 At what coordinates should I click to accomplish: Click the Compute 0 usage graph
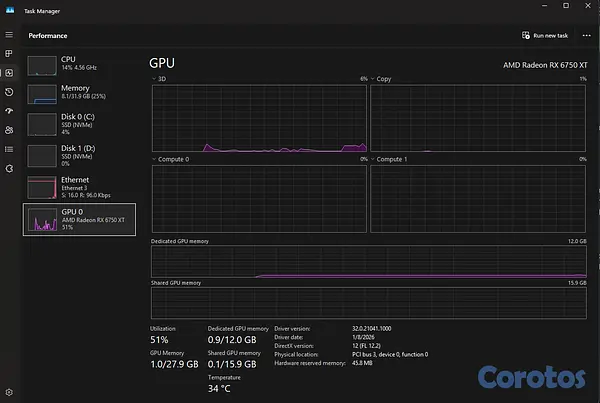coord(259,199)
